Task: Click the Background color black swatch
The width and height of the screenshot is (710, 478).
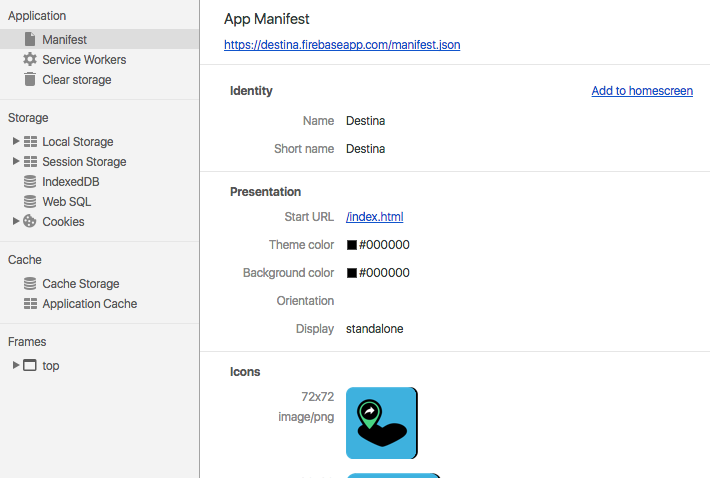Action: click(352, 273)
